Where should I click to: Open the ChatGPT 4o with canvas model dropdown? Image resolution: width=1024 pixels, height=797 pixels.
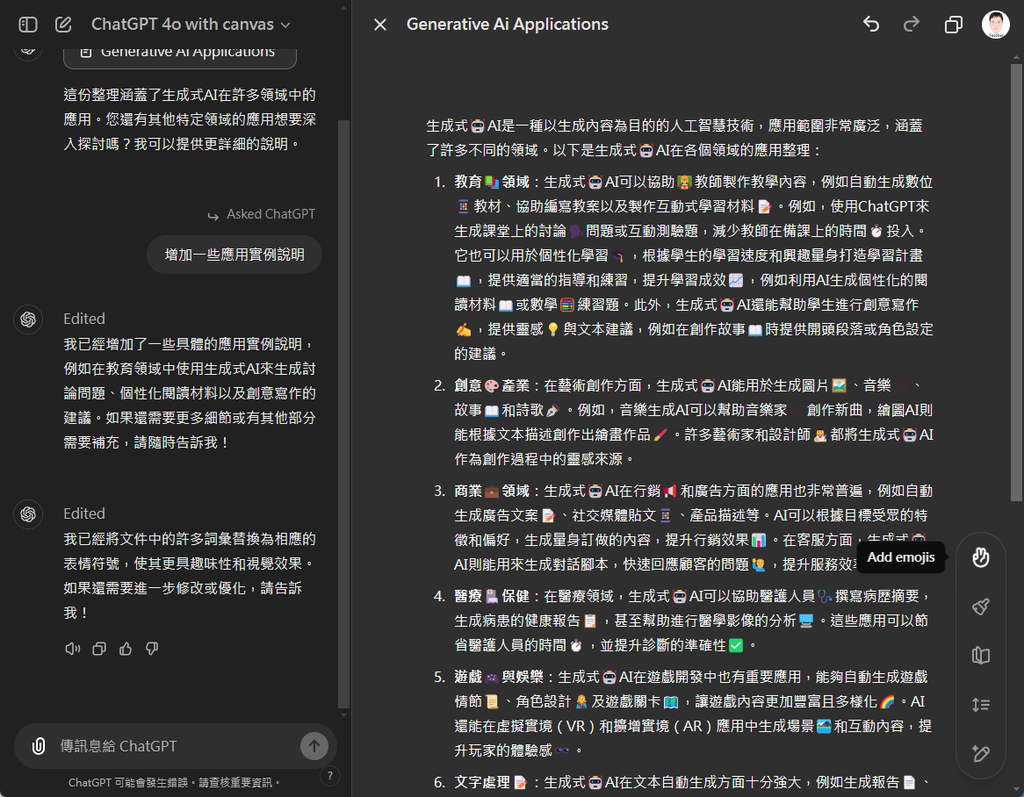(191, 24)
